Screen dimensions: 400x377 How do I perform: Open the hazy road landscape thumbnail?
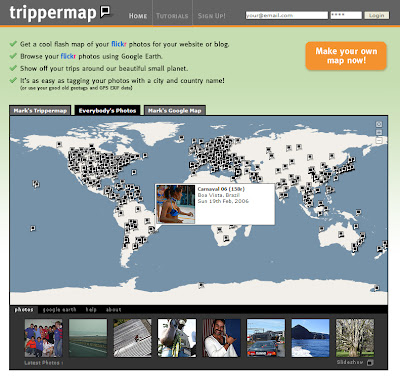pos(88,338)
